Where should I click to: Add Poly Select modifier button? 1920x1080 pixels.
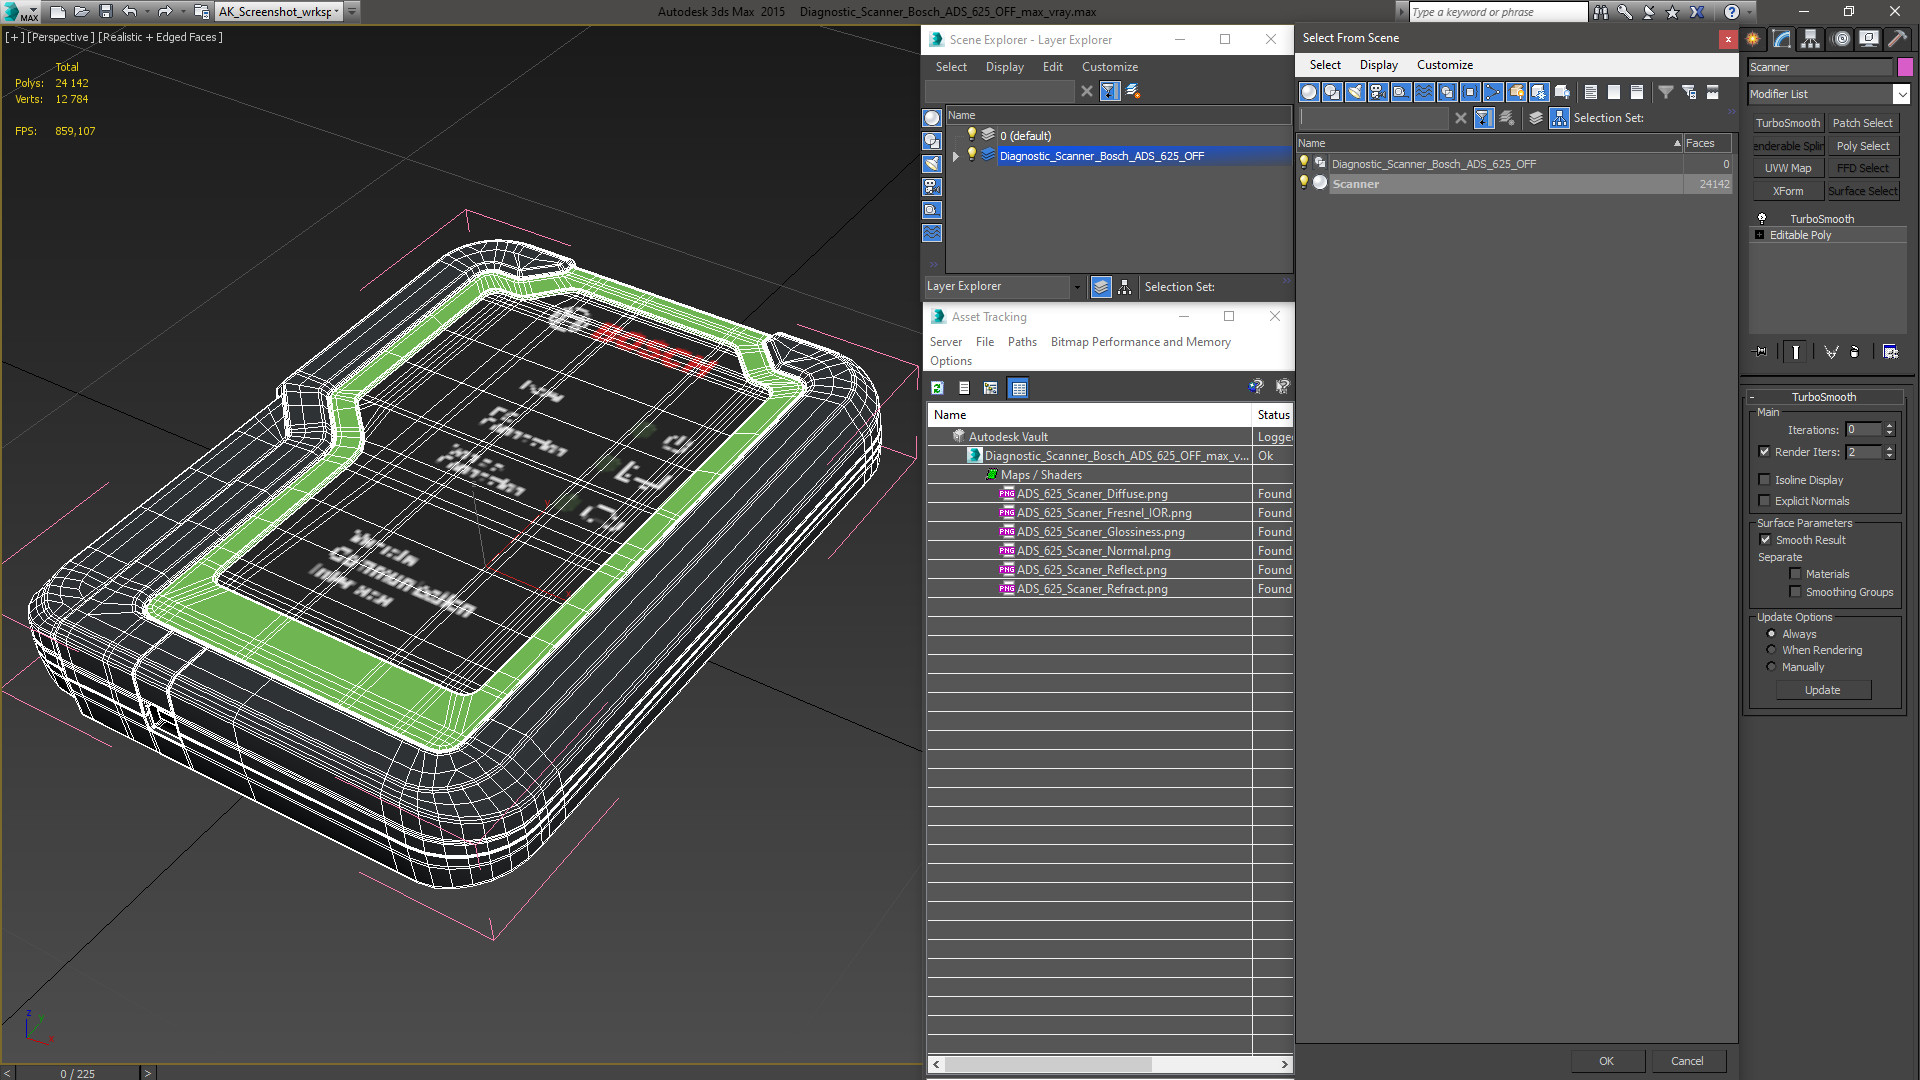[x=1862, y=146]
